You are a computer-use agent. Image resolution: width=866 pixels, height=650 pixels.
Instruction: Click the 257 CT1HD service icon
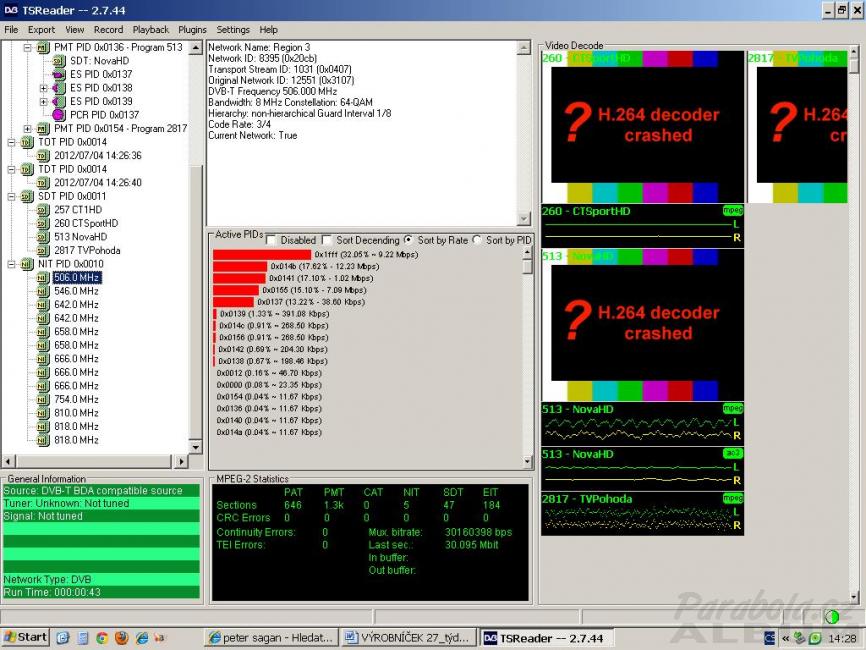coord(43,210)
